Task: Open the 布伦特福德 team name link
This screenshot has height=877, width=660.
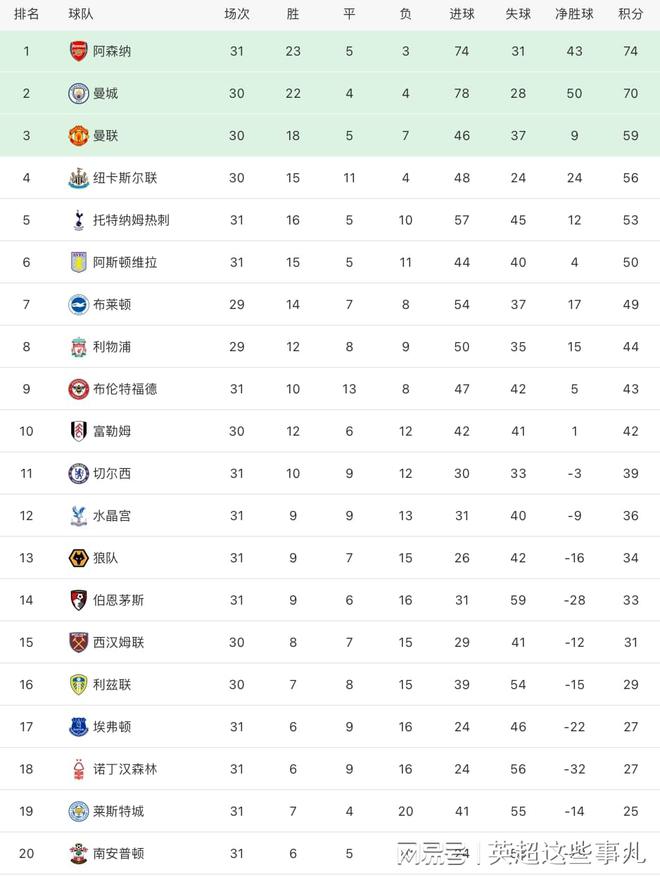Action: coord(125,389)
